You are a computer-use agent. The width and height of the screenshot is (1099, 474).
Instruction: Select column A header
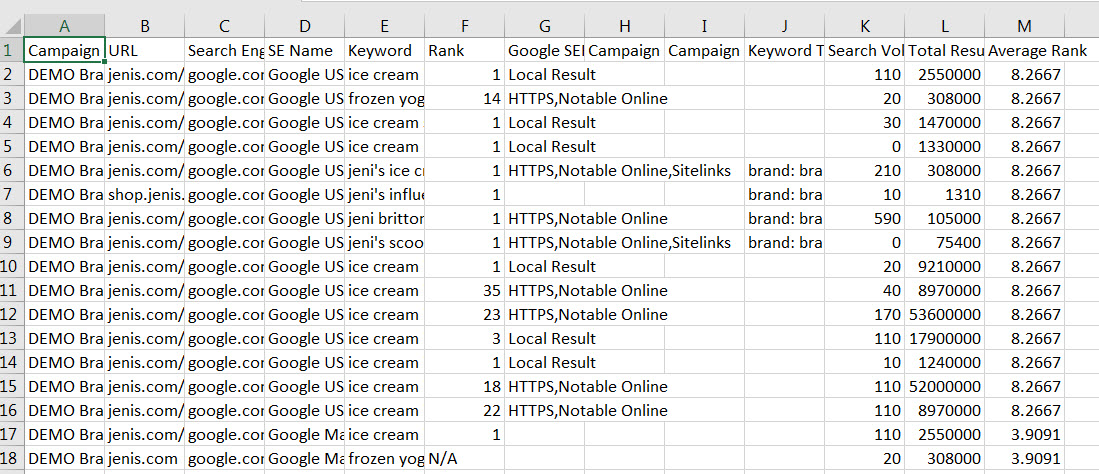[65, 27]
